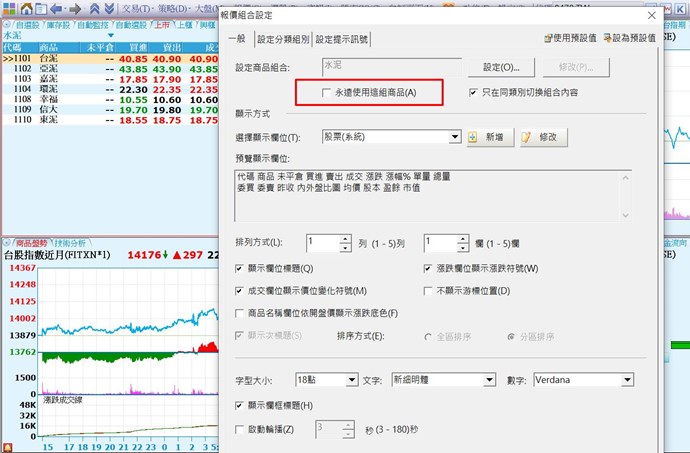Click 使用預設值 (use defaults) icon button
The image size is (690, 453).
(x=570, y=38)
